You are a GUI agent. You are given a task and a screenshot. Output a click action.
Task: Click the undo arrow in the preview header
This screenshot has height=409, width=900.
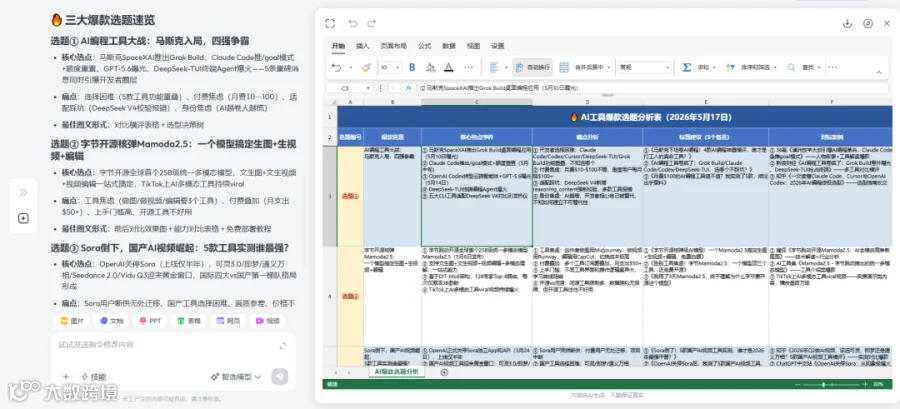[352, 24]
